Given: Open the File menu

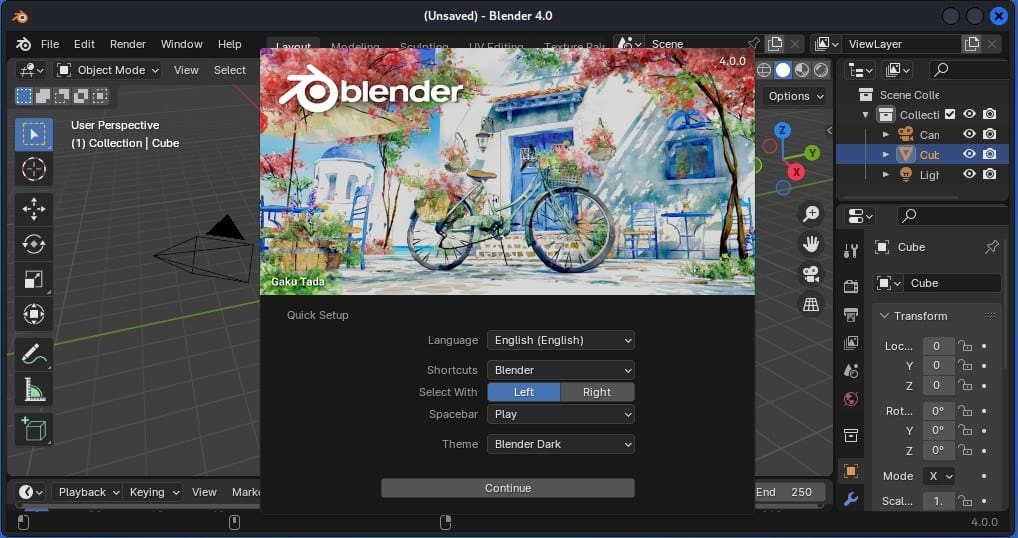Looking at the screenshot, I should [50, 44].
